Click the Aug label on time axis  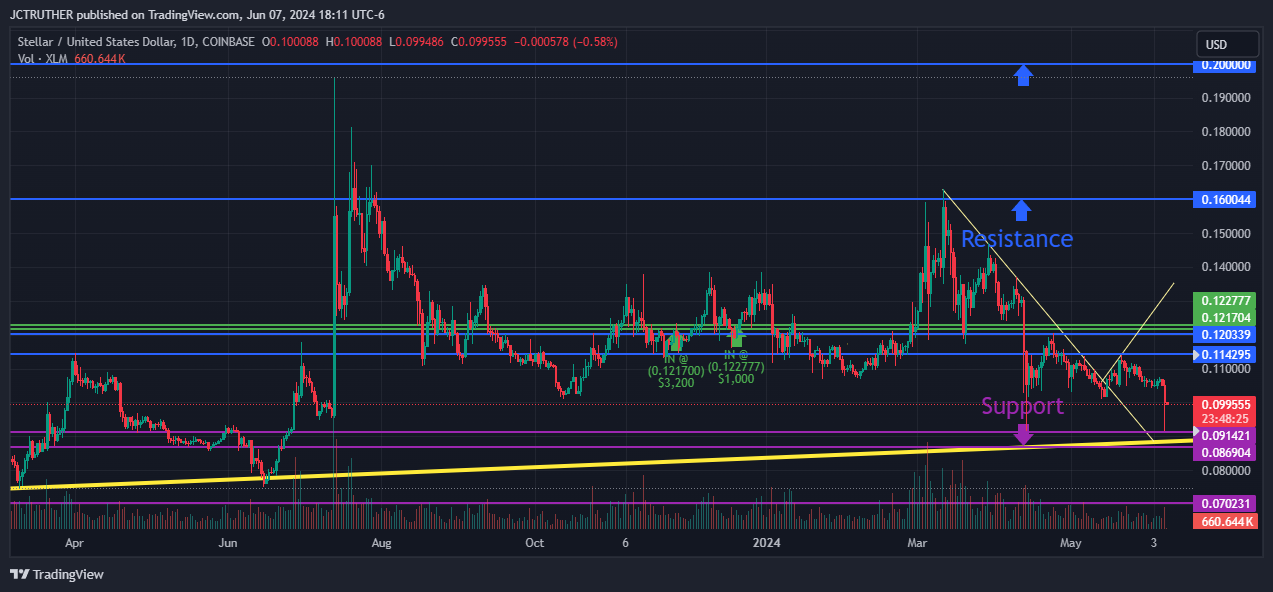point(382,543)
